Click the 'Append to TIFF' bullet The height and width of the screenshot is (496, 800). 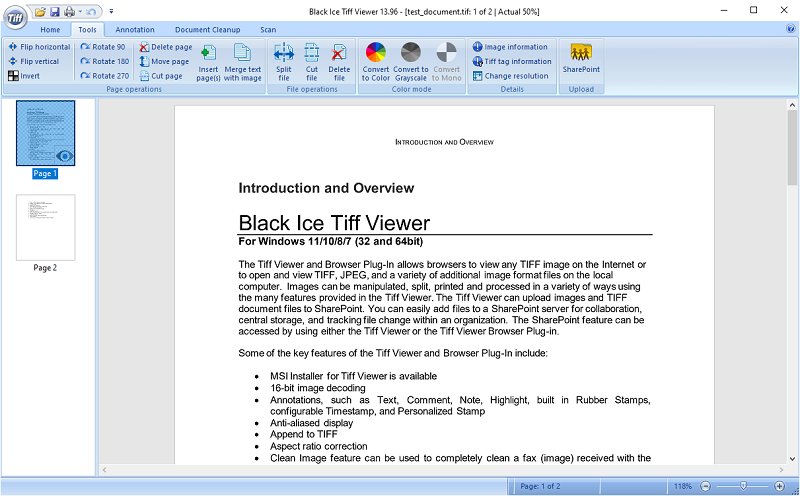[304, 434]
